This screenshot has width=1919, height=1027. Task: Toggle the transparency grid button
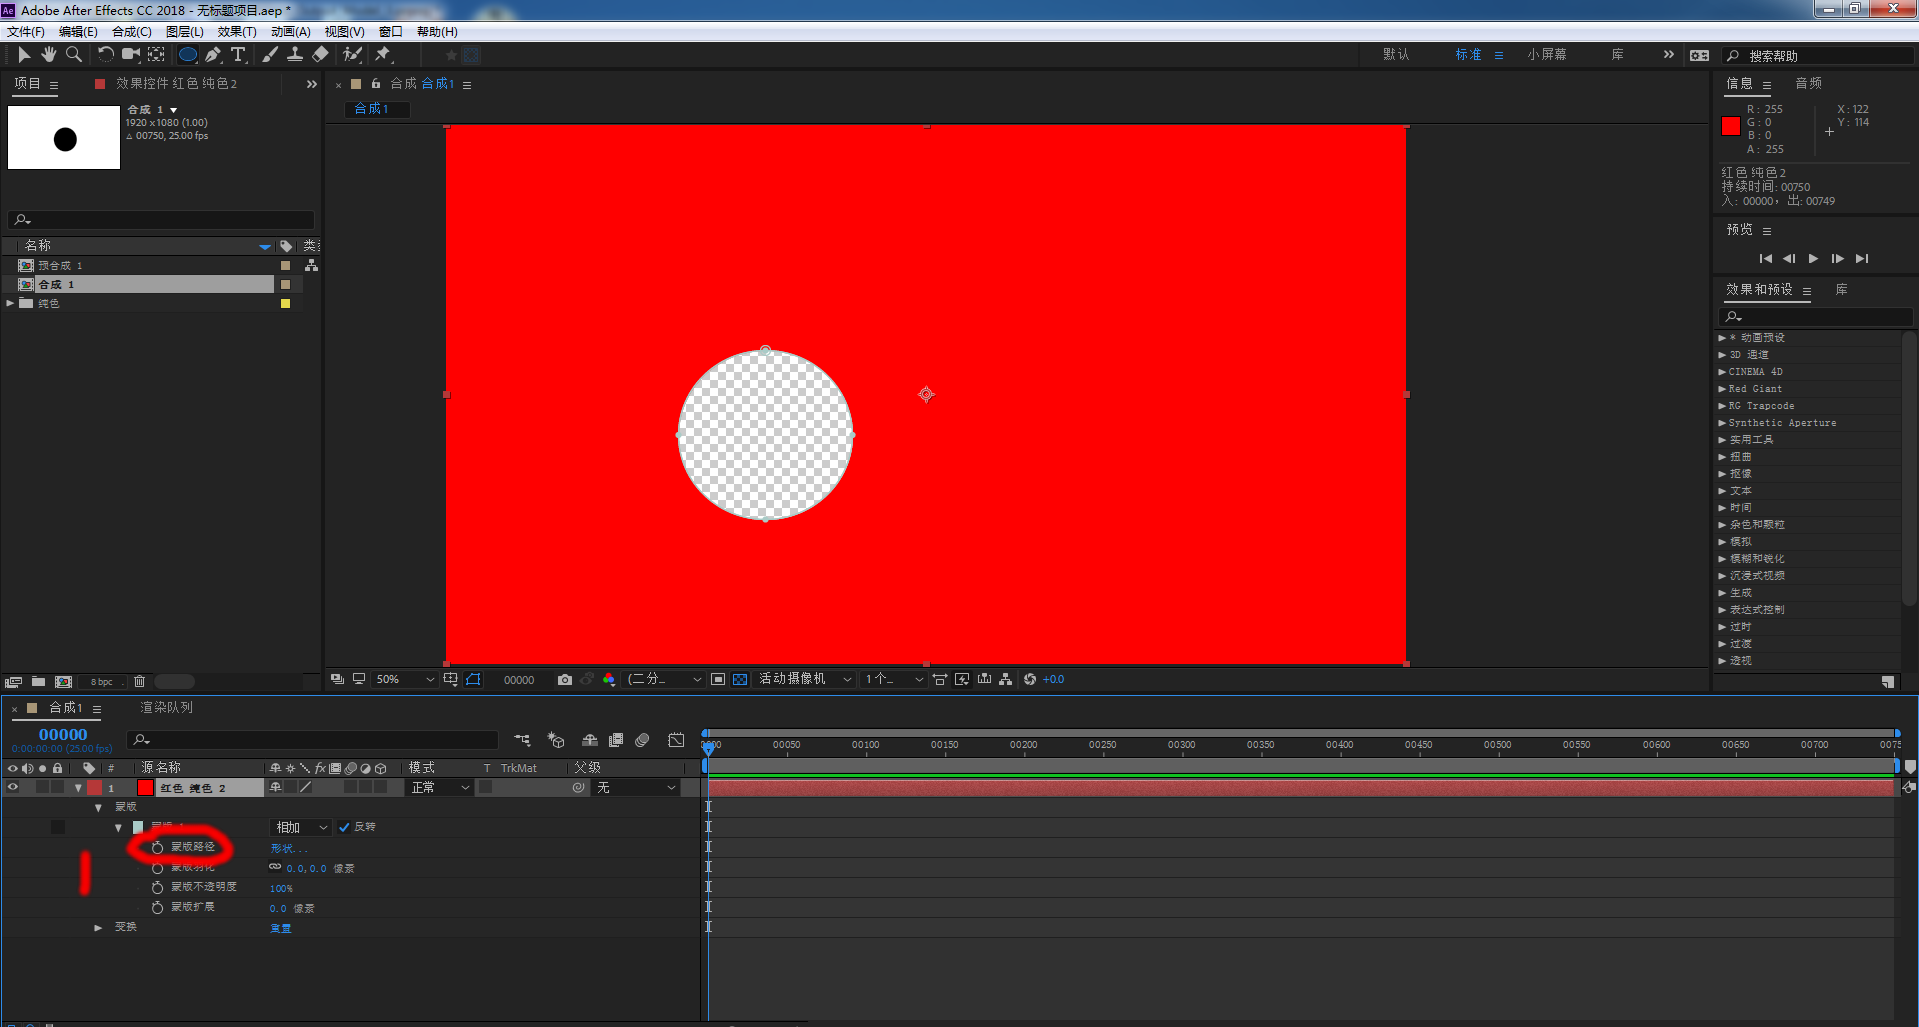pos(740,680)
